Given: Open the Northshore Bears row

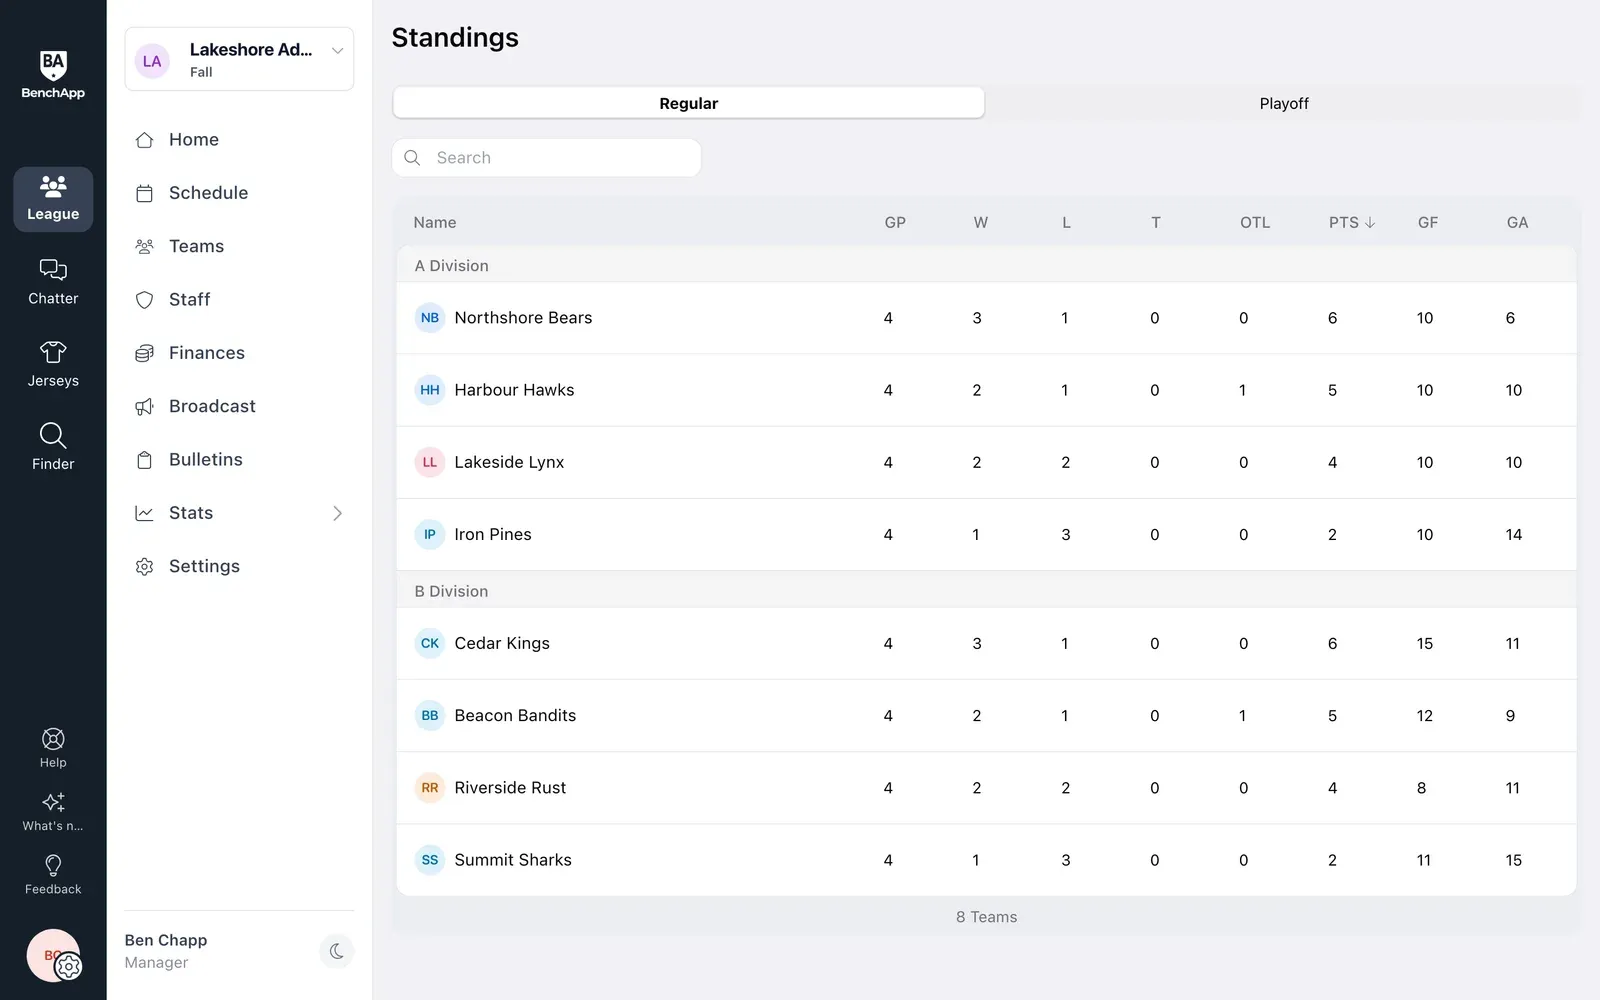Looking at the screenshot, I should pyautogui.click(x=986, y=318).
